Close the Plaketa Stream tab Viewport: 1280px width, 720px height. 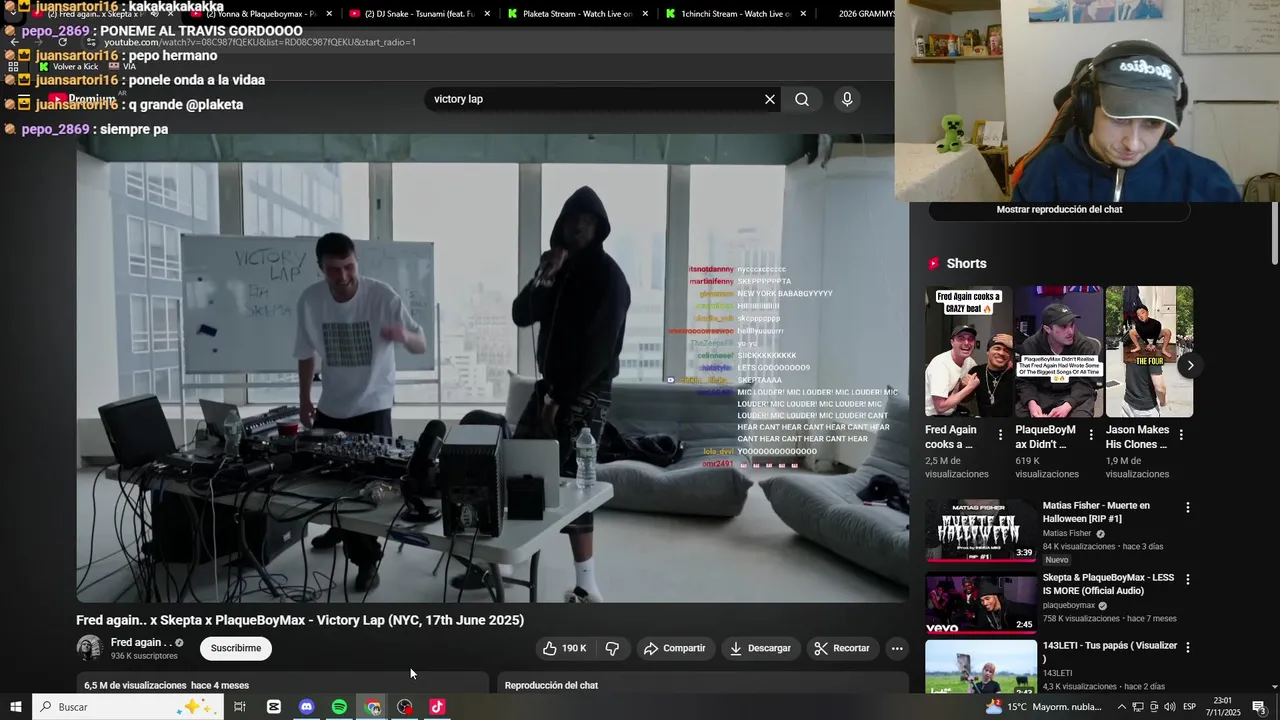coord(645,14)
